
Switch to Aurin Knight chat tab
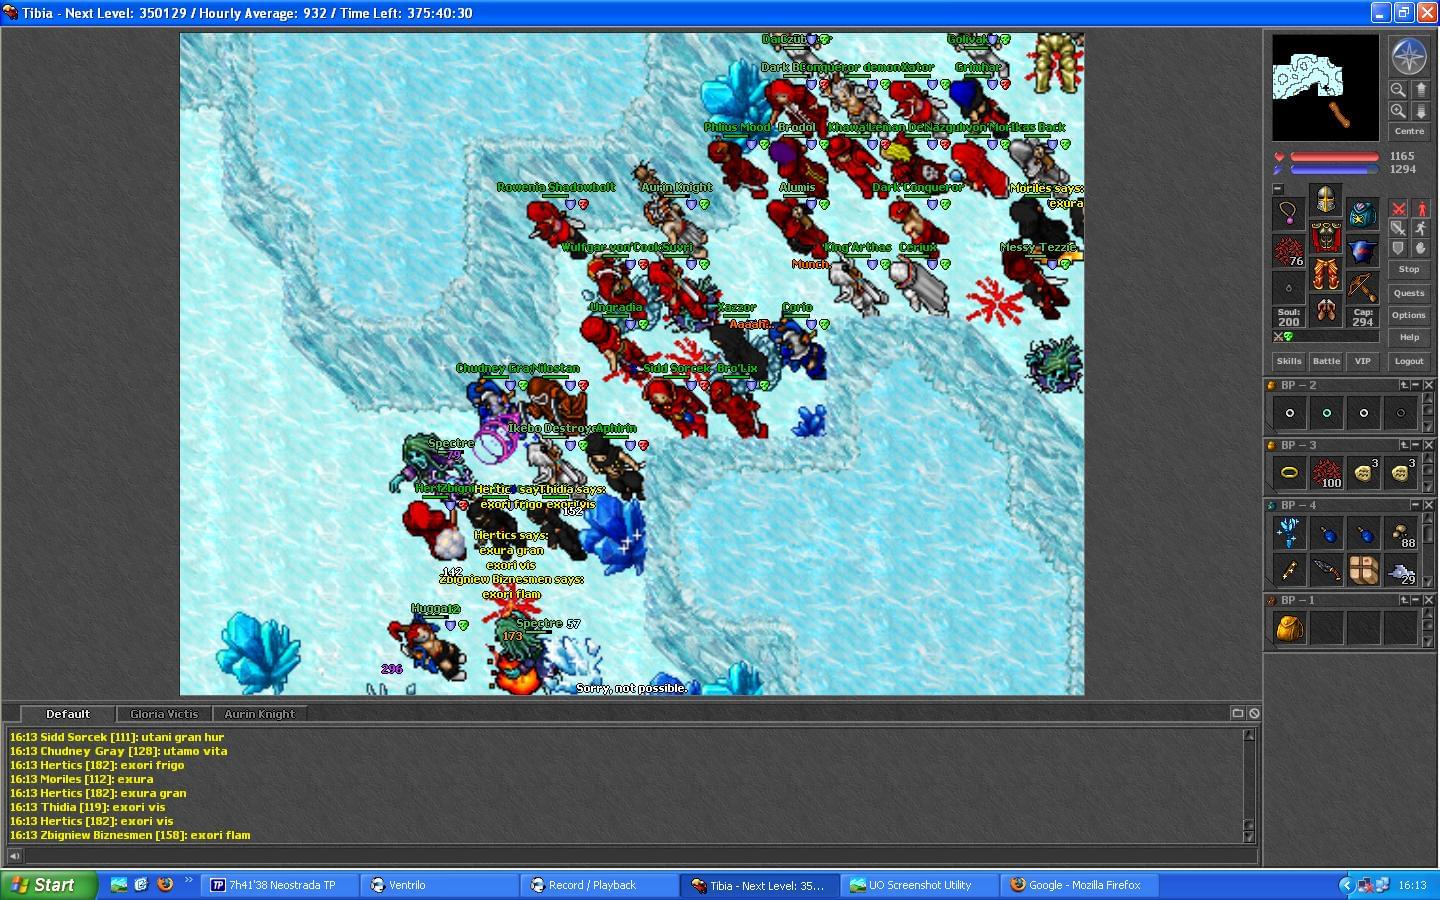point(259,714)
